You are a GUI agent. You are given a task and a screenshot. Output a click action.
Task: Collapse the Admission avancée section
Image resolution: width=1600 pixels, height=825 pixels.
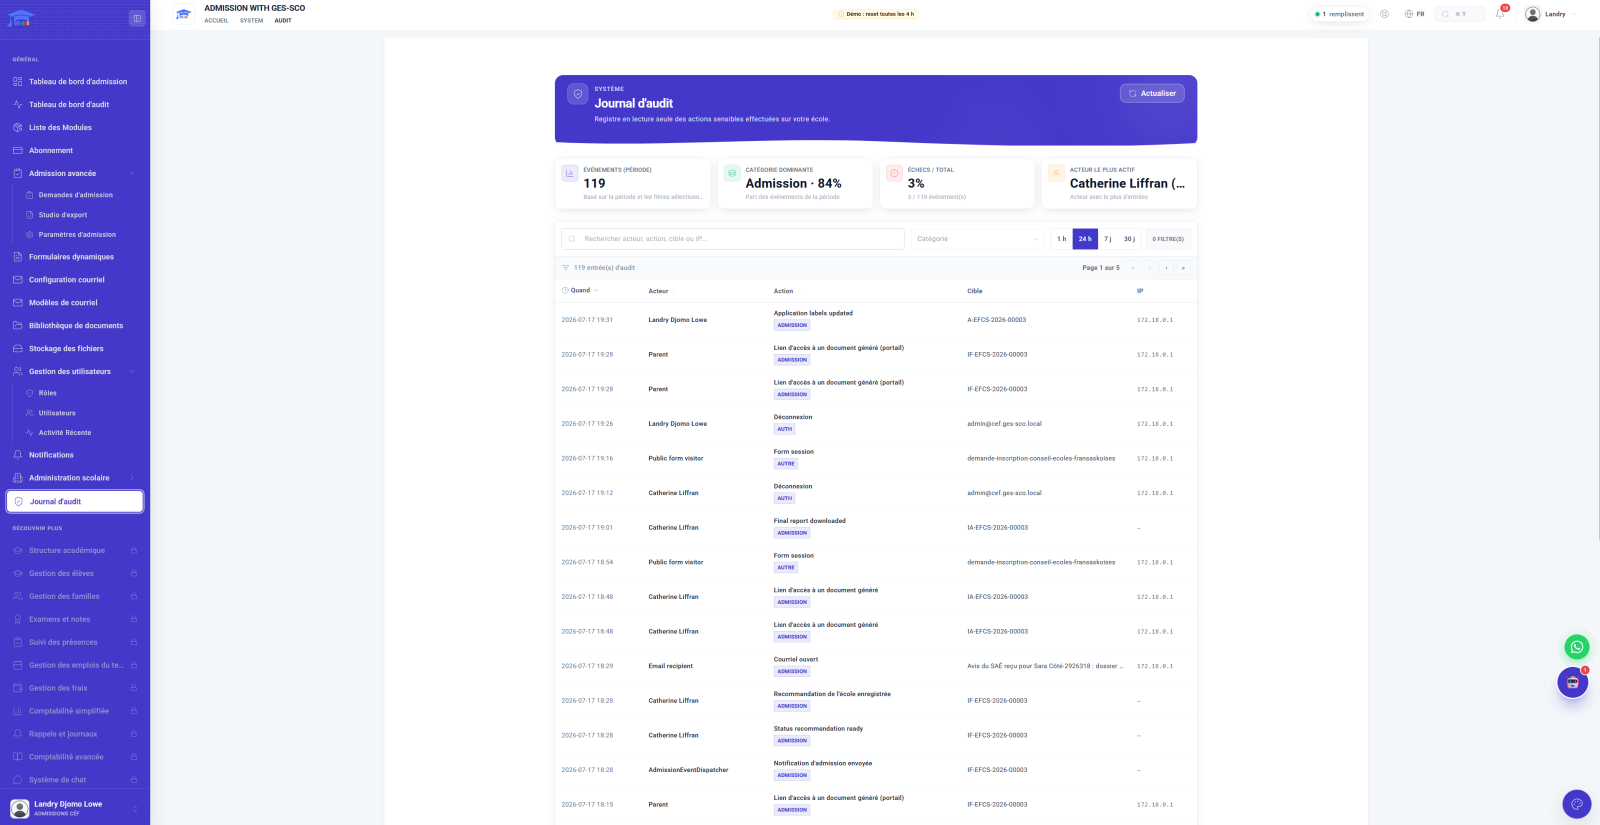tap(75, 173)
